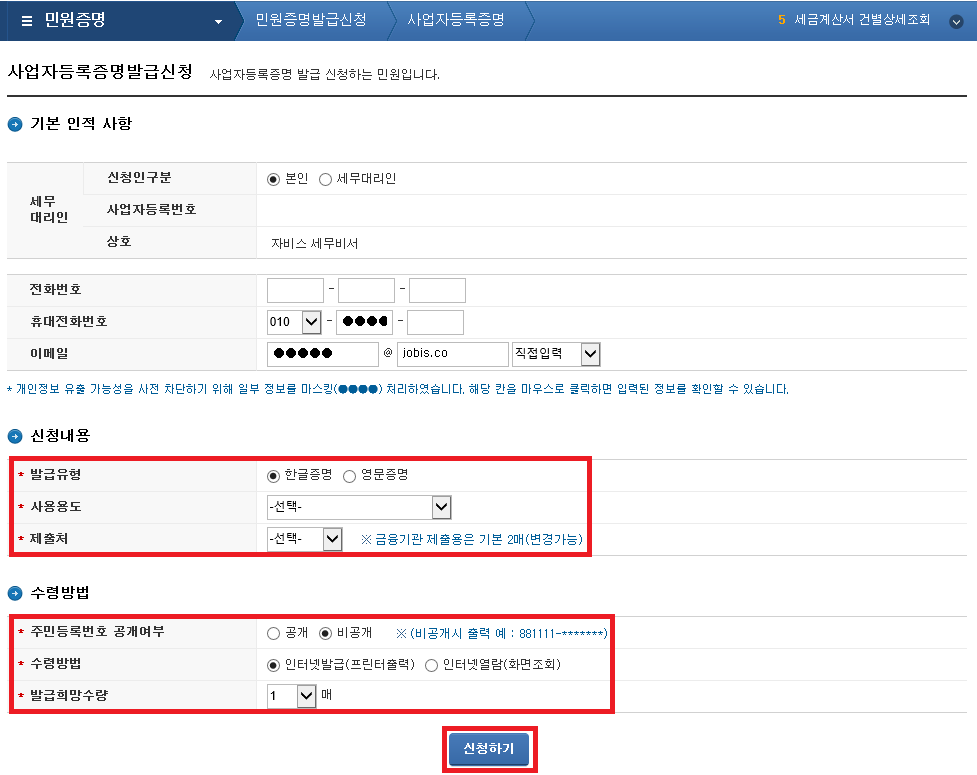Click the blue arrow icon before 기본 인적 사항

click(12, 124)
